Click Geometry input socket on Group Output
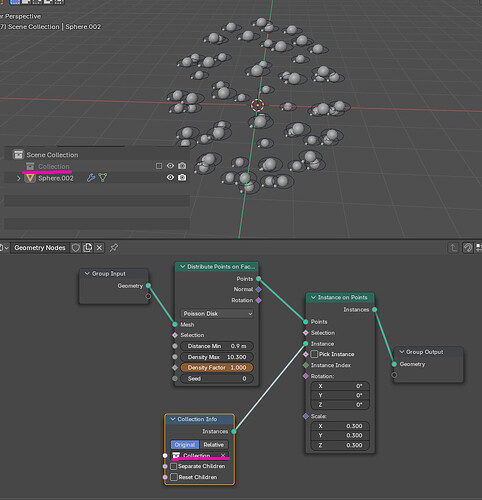 click(x=394, y=364)
